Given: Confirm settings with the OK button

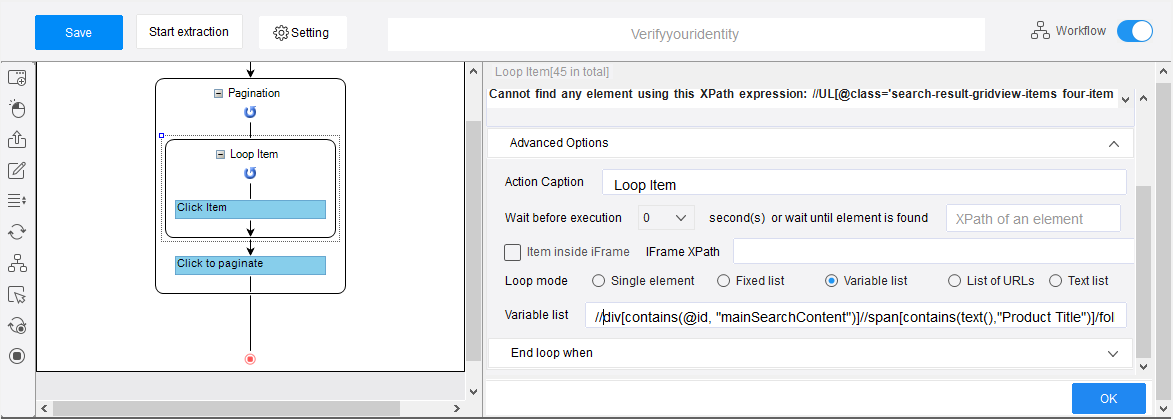Looking at the screenshot, I should (x=1109, y=398).
